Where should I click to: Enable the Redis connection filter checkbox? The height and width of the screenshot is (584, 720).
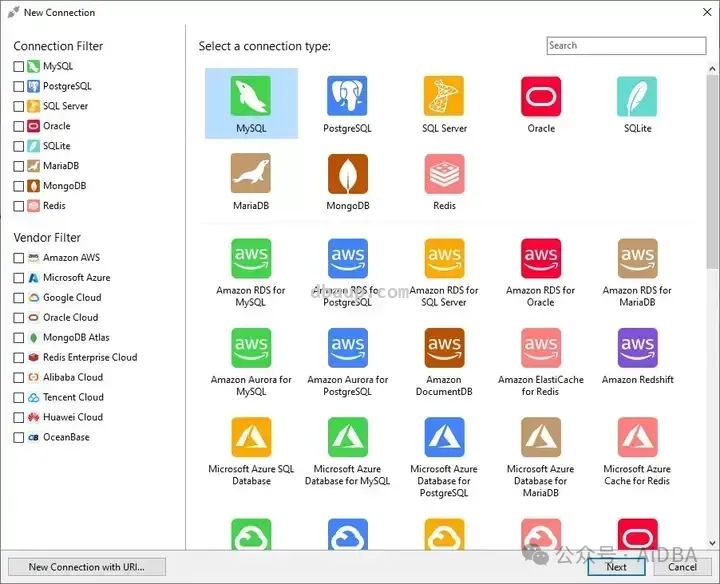(18, 206)
